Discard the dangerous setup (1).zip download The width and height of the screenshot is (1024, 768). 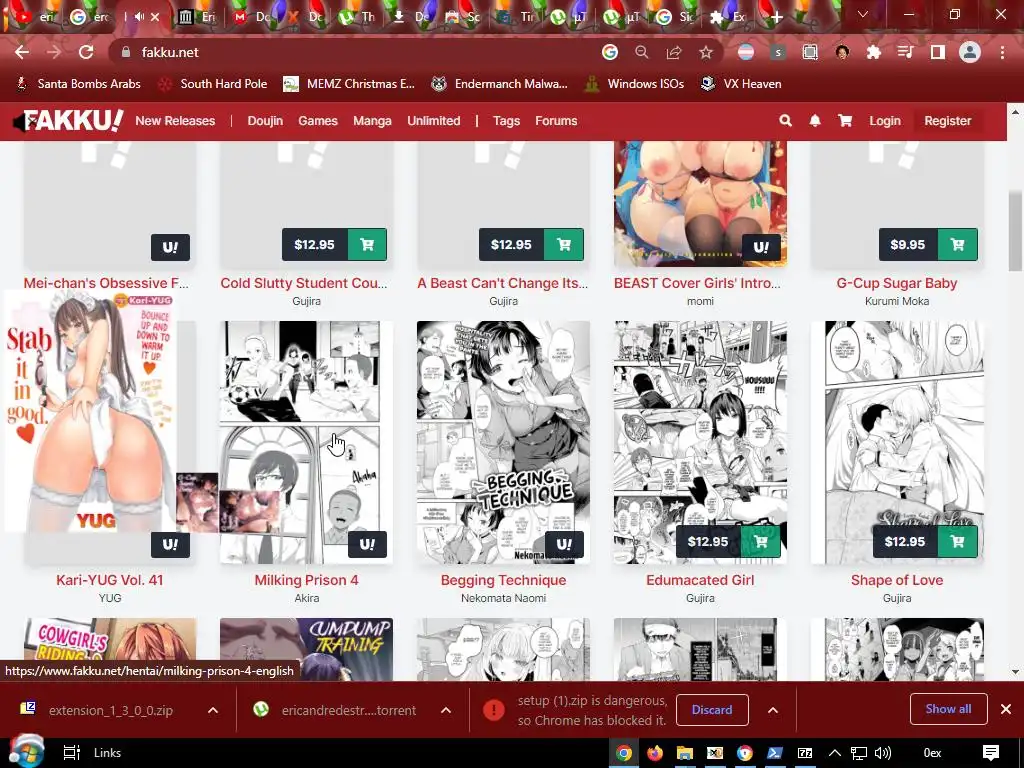pyautogui.click(x=712, y=710)
